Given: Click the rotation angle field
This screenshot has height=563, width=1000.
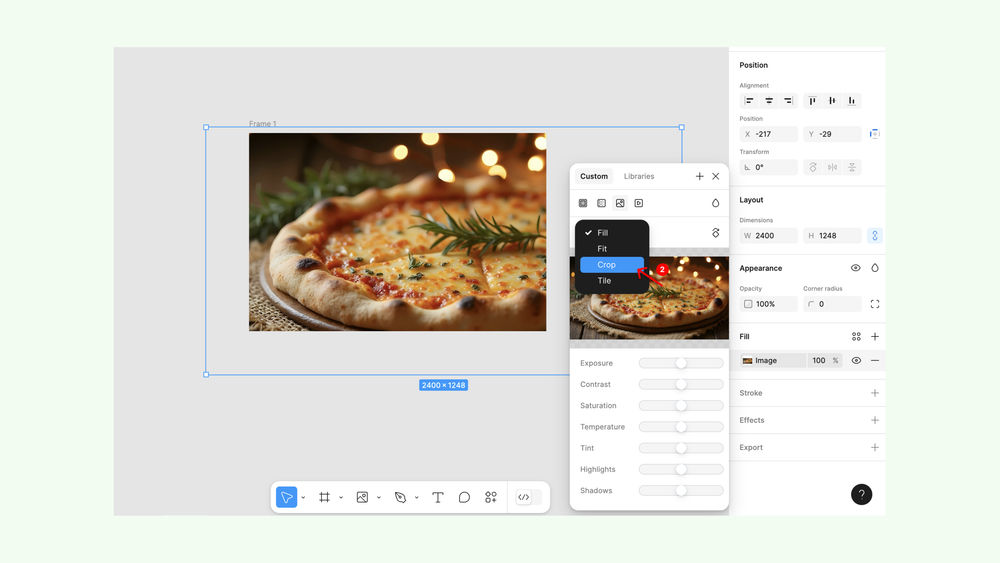Looking at the screenshot, I should [x=768, y=167].
